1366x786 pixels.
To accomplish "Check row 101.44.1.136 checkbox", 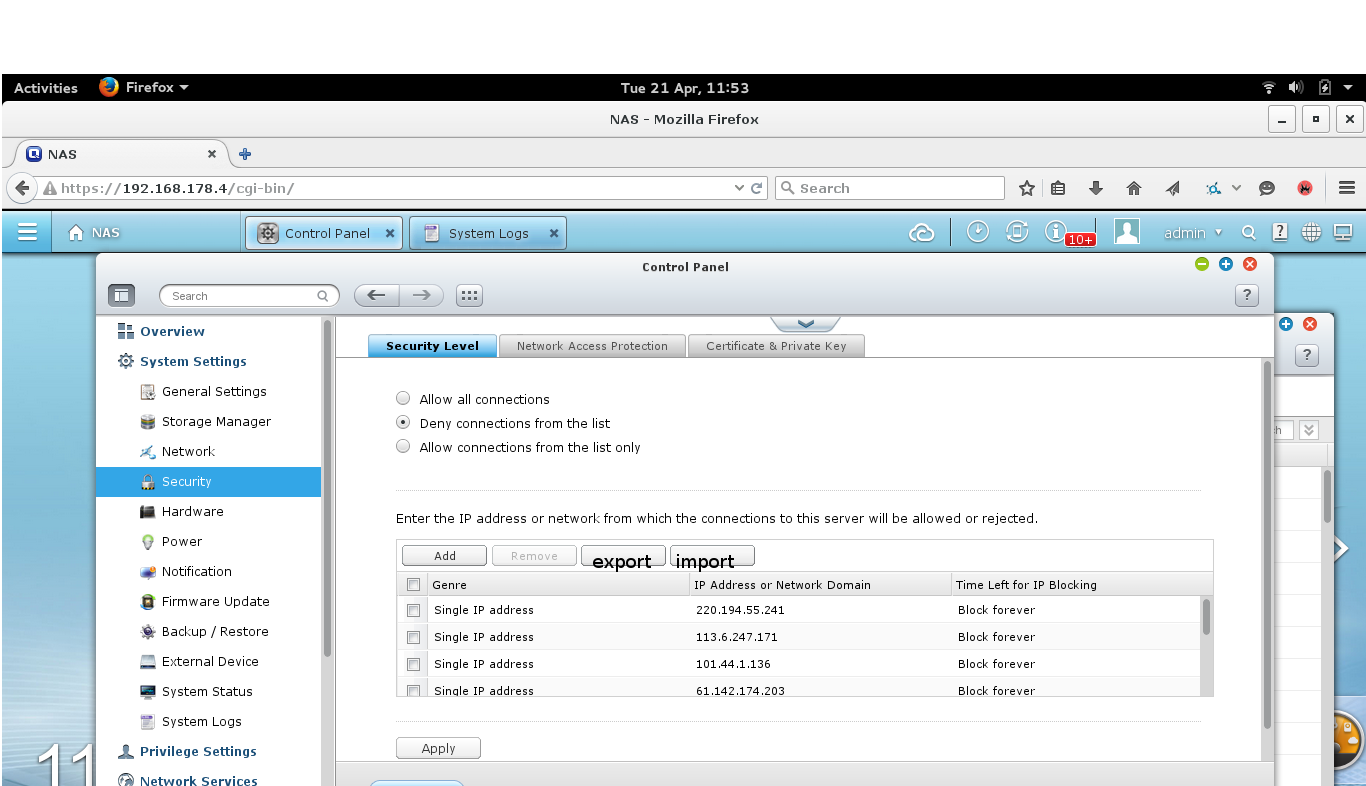I will point(413,664).
